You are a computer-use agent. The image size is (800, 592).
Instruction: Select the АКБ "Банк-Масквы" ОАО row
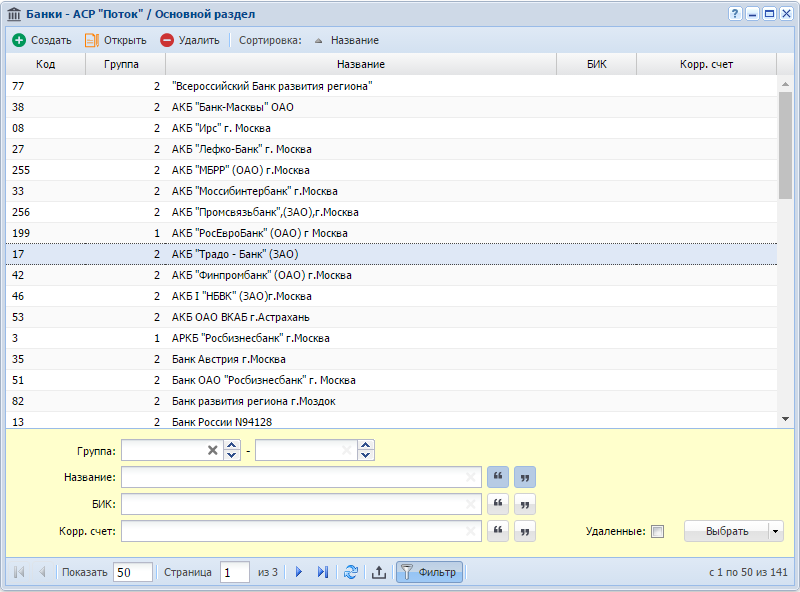[391, 107]
